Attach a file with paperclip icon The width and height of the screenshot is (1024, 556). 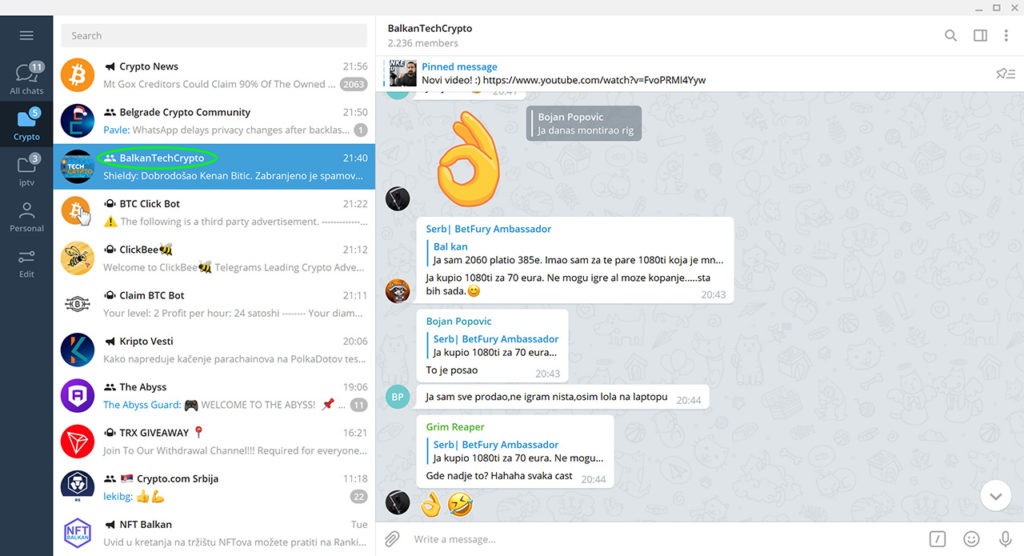(x=393, y=539)
